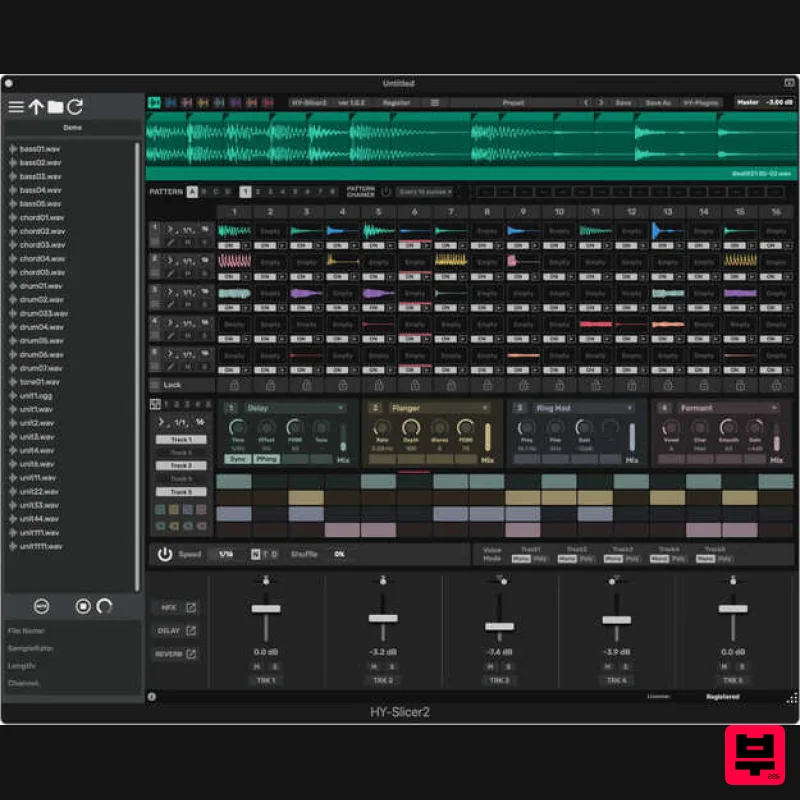
Task: Adjust the TRK 3 volume fader
Action: point(500,625)
